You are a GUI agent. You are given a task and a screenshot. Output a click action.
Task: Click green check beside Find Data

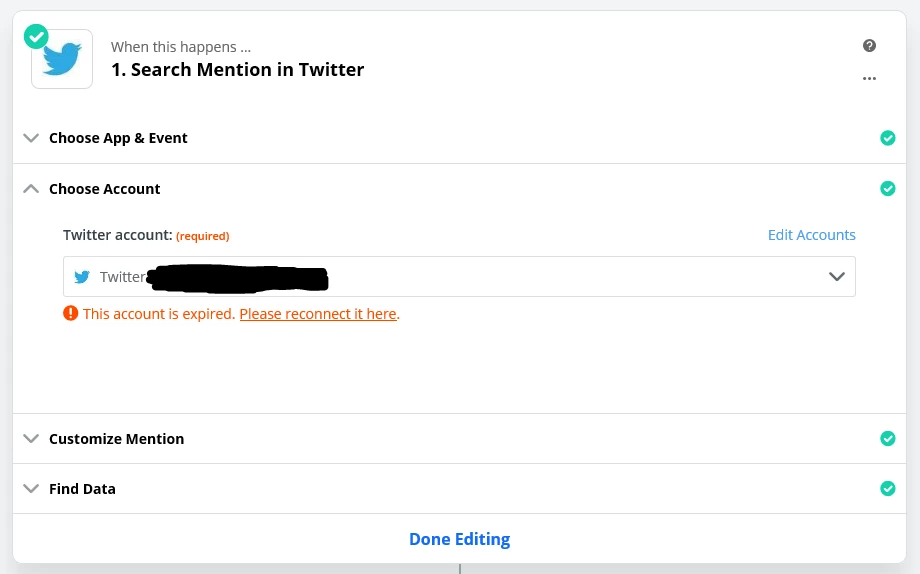(x=887, y=488)
